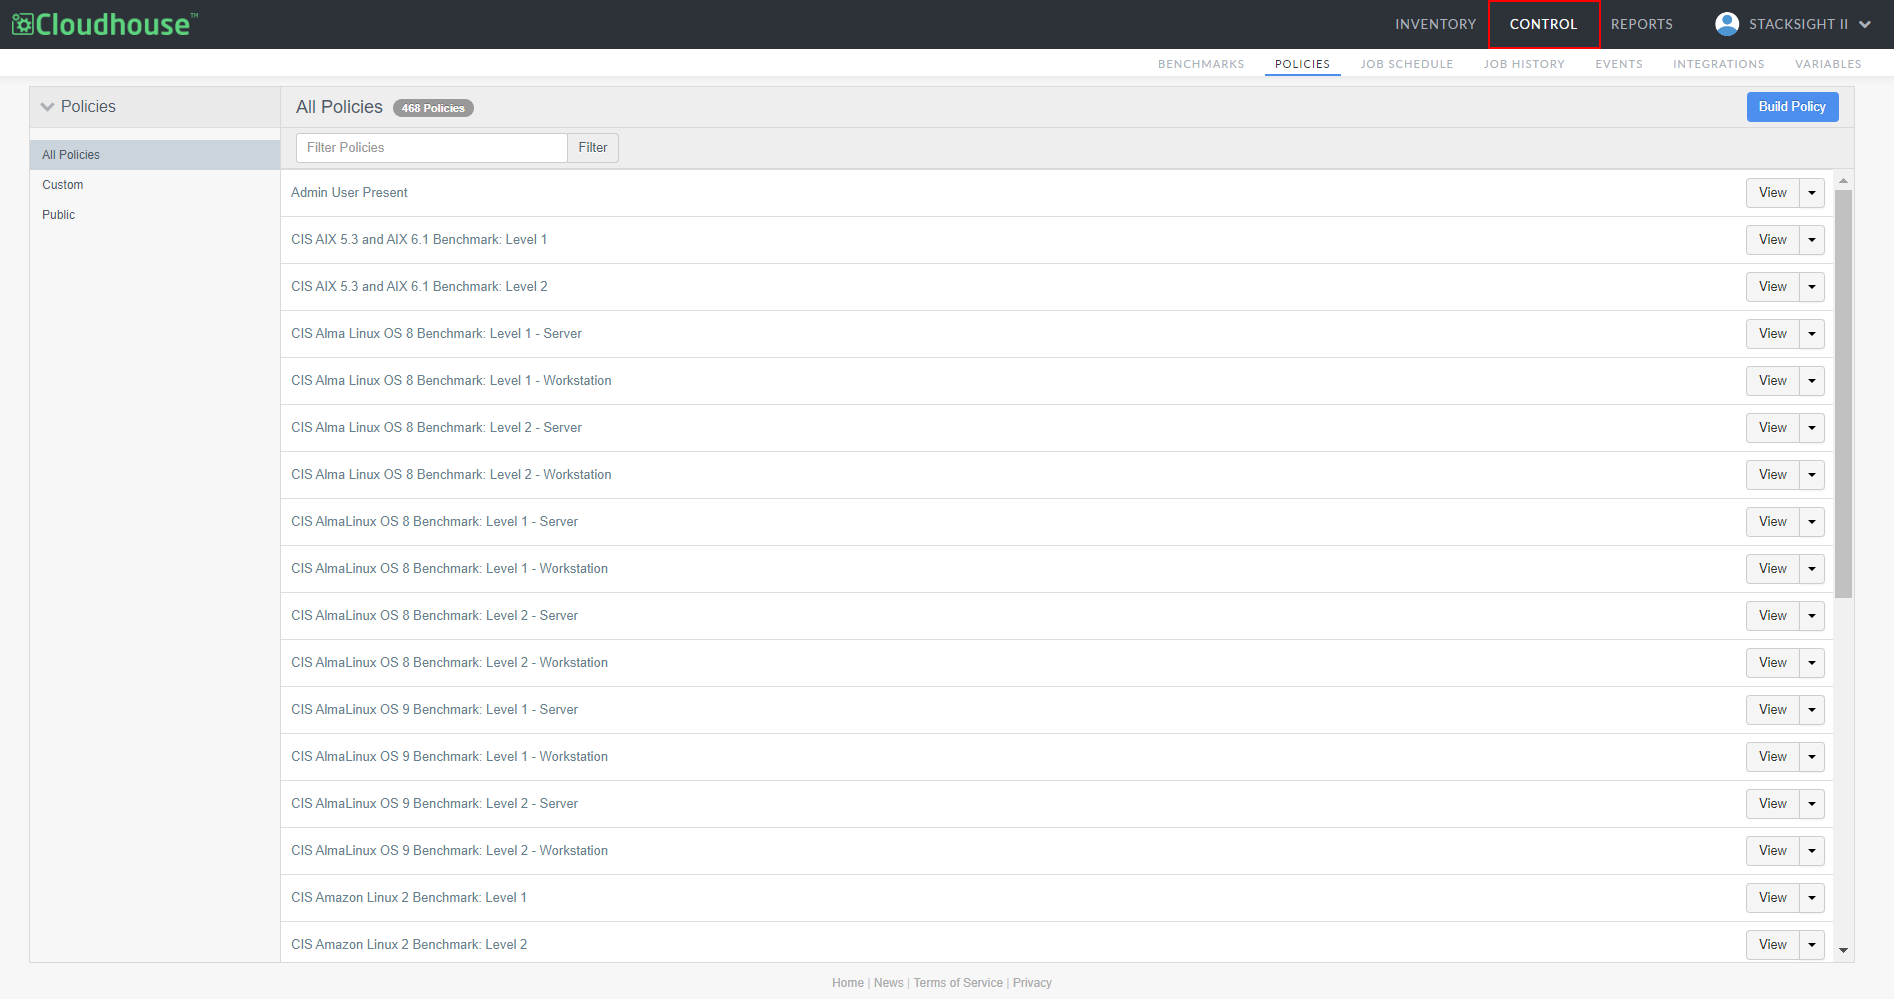Viewport: 1894px width, 999px height.
Task: Open CIS Amazon Linux 2 Level 1 link
Action: 409,898
